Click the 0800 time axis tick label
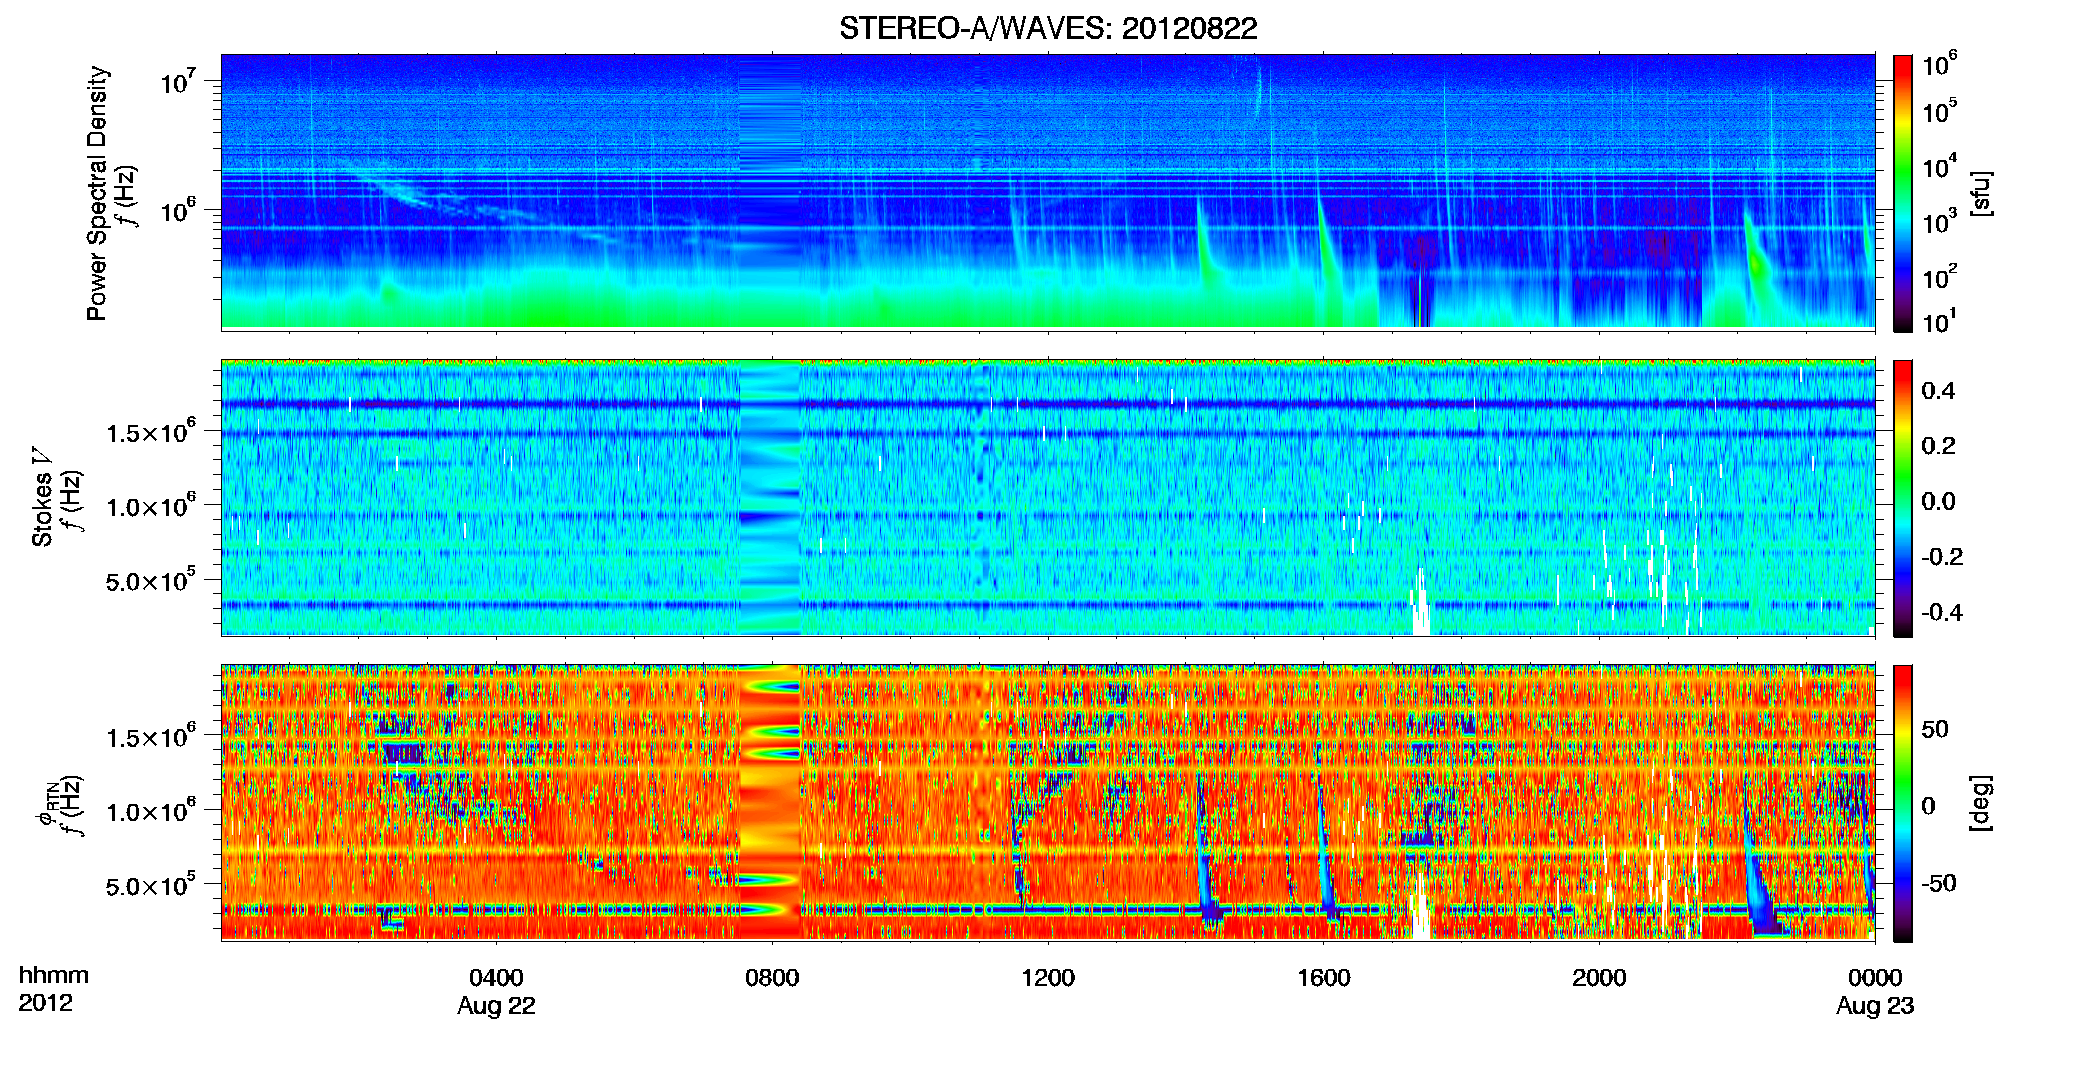 click(x=772, y=977)
